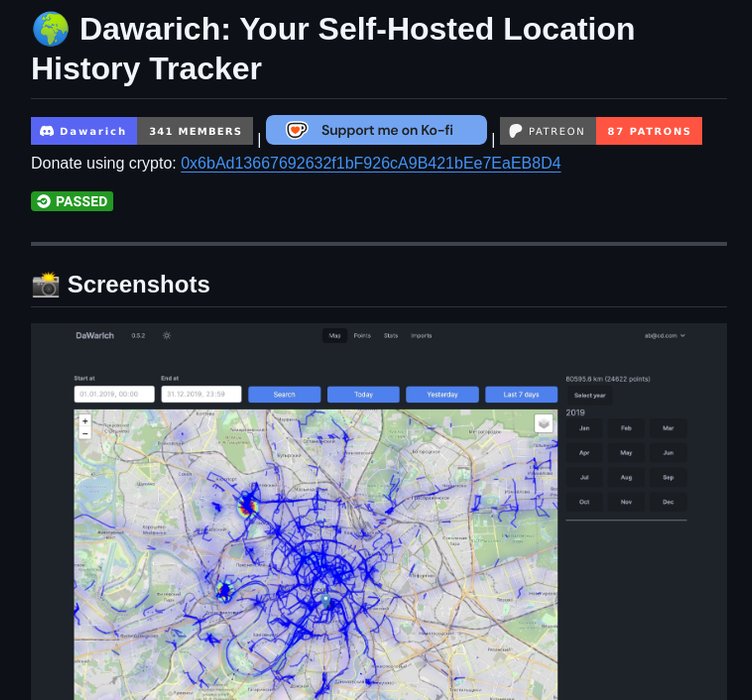752x700 pixels.
Task: Open the Patreon 87 patrons badge
Action: click(601, 131)
